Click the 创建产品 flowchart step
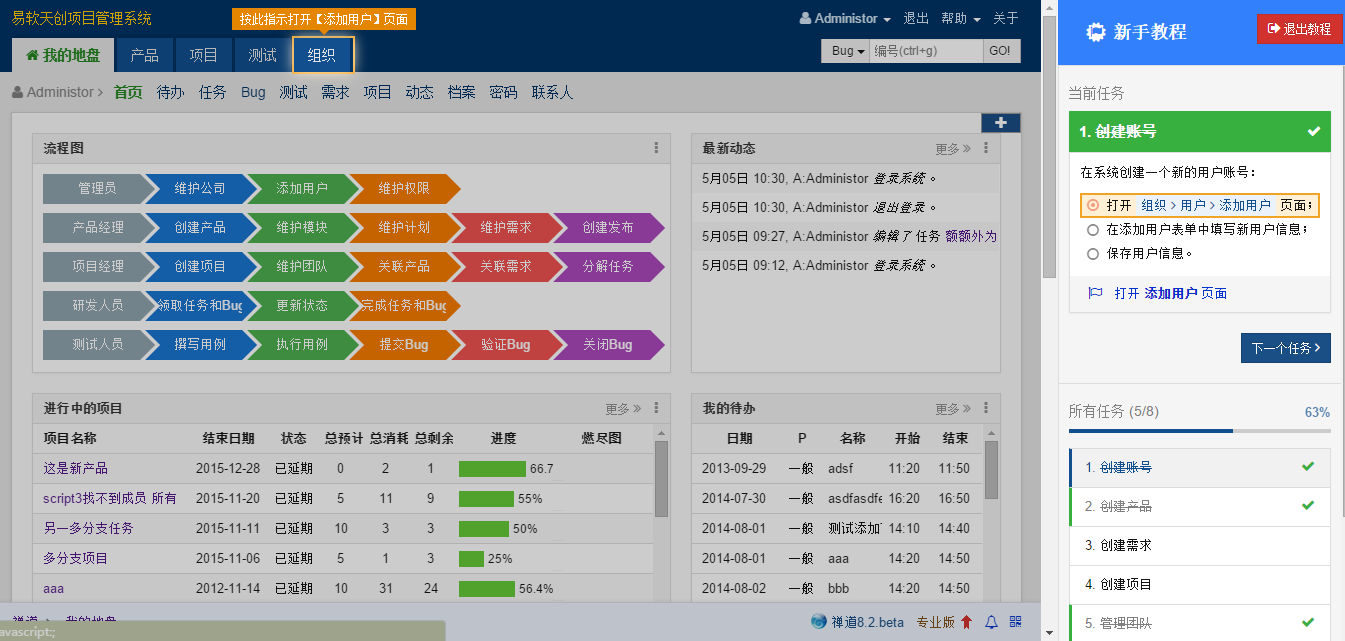The image size is (1345, 641). (x=200, y=227)
